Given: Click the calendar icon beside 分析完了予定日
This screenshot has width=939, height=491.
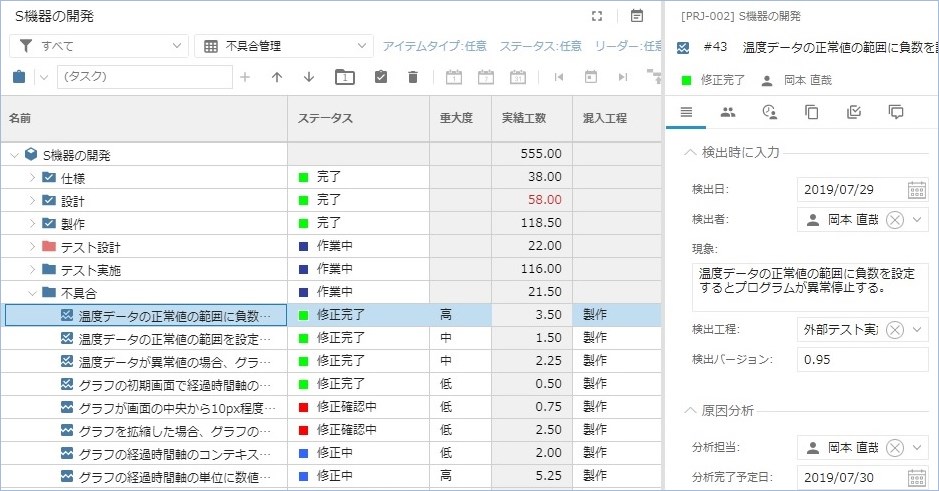Looking at the screenshot, I should click(916, 477).
